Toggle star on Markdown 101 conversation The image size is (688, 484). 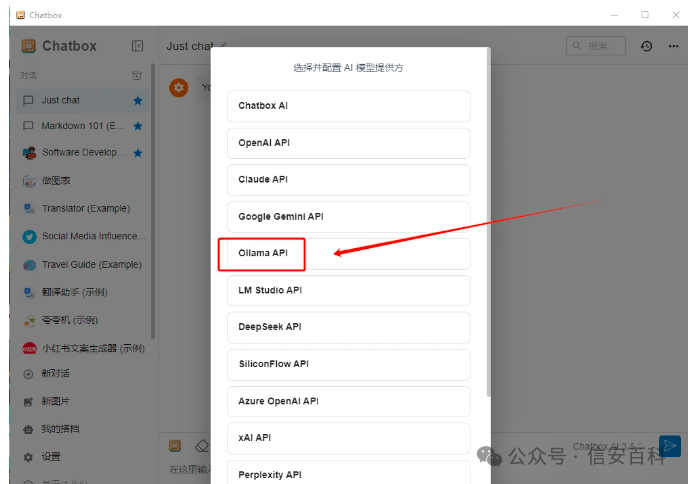(x=138, y=126)
